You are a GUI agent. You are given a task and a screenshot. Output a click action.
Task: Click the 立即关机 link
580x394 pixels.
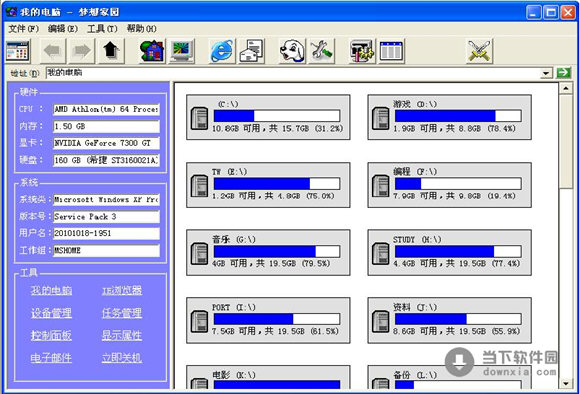coord(122,358)
